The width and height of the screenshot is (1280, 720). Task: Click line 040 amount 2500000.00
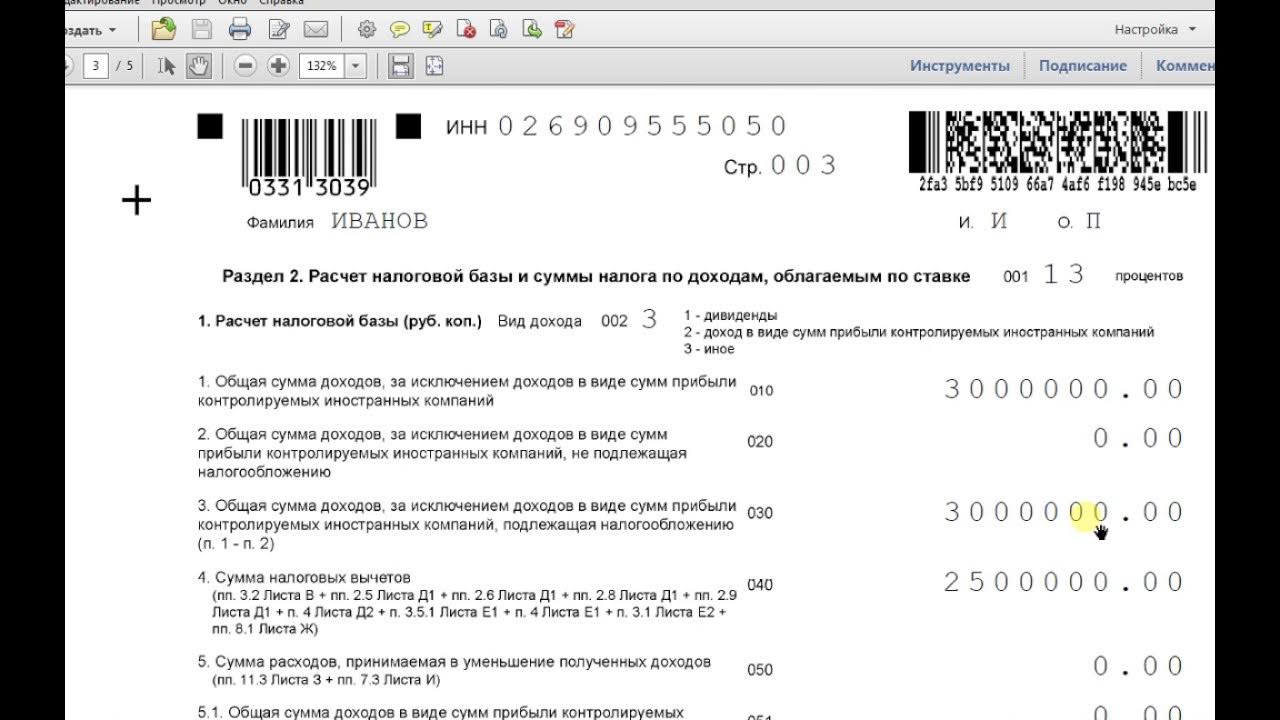(1065, 582)
